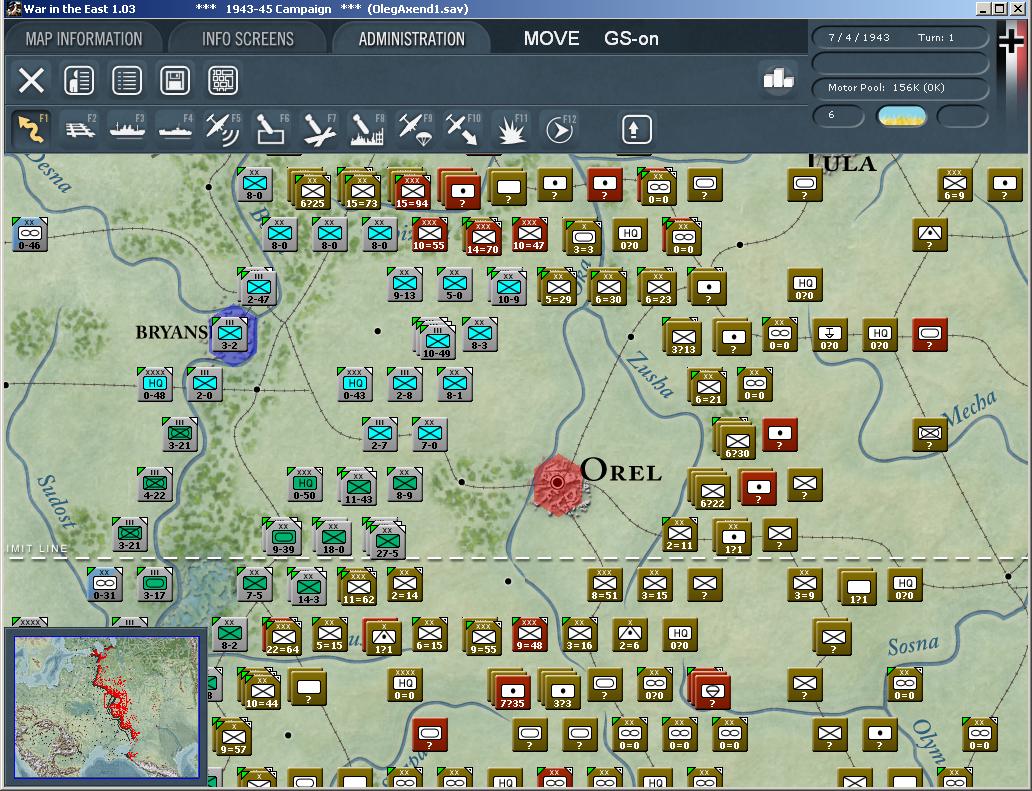
Task: Select Bomb unit mode (F6)
Action: pos(271,129)
